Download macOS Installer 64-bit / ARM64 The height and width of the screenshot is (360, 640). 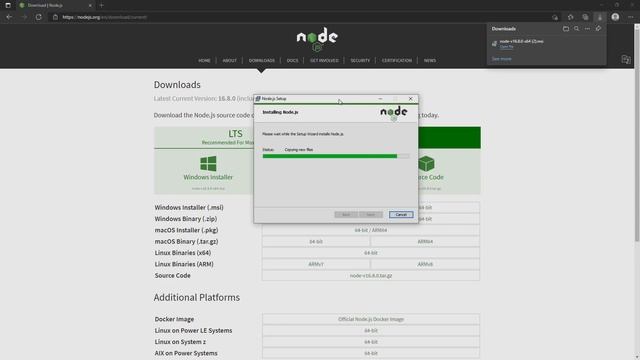coord(371,230)
